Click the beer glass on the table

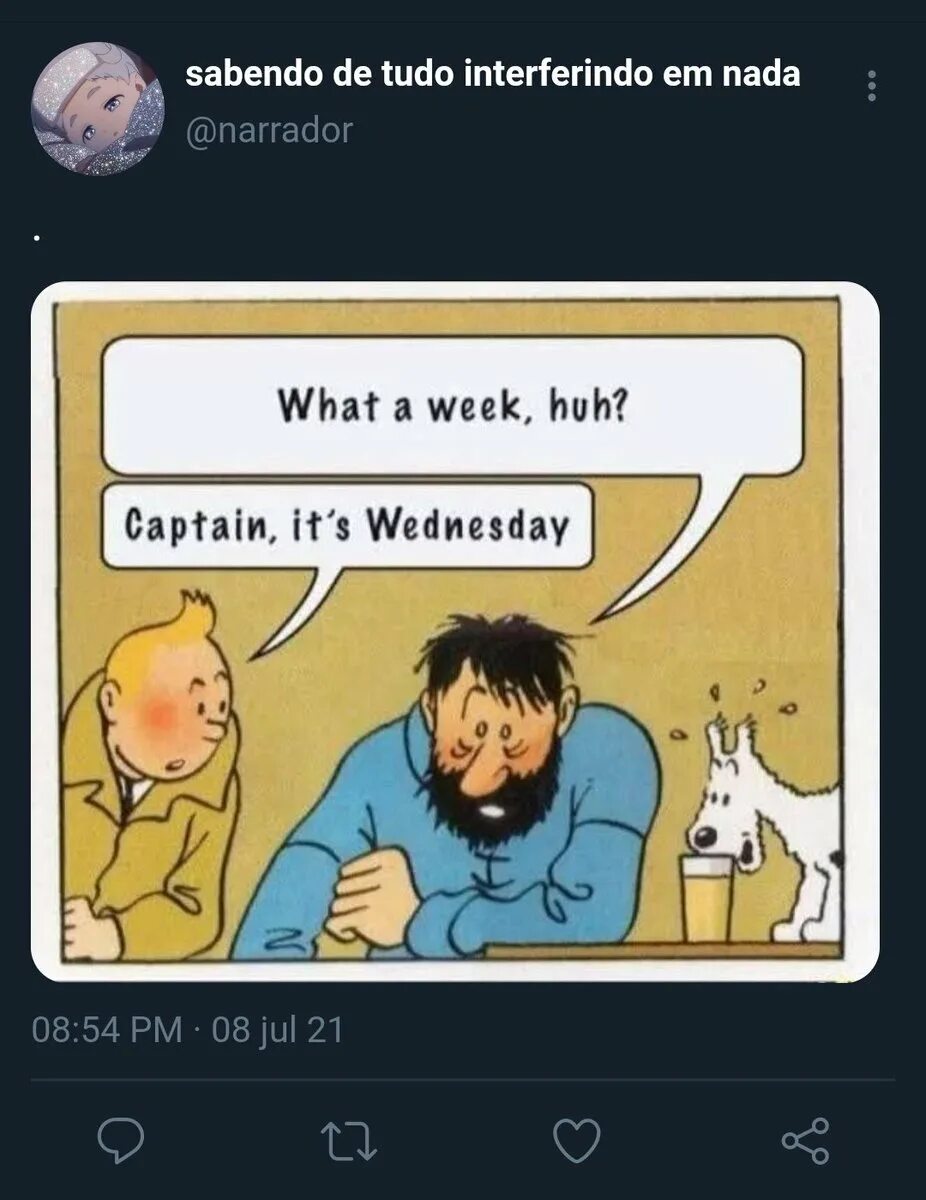click(x=707, y=897)
